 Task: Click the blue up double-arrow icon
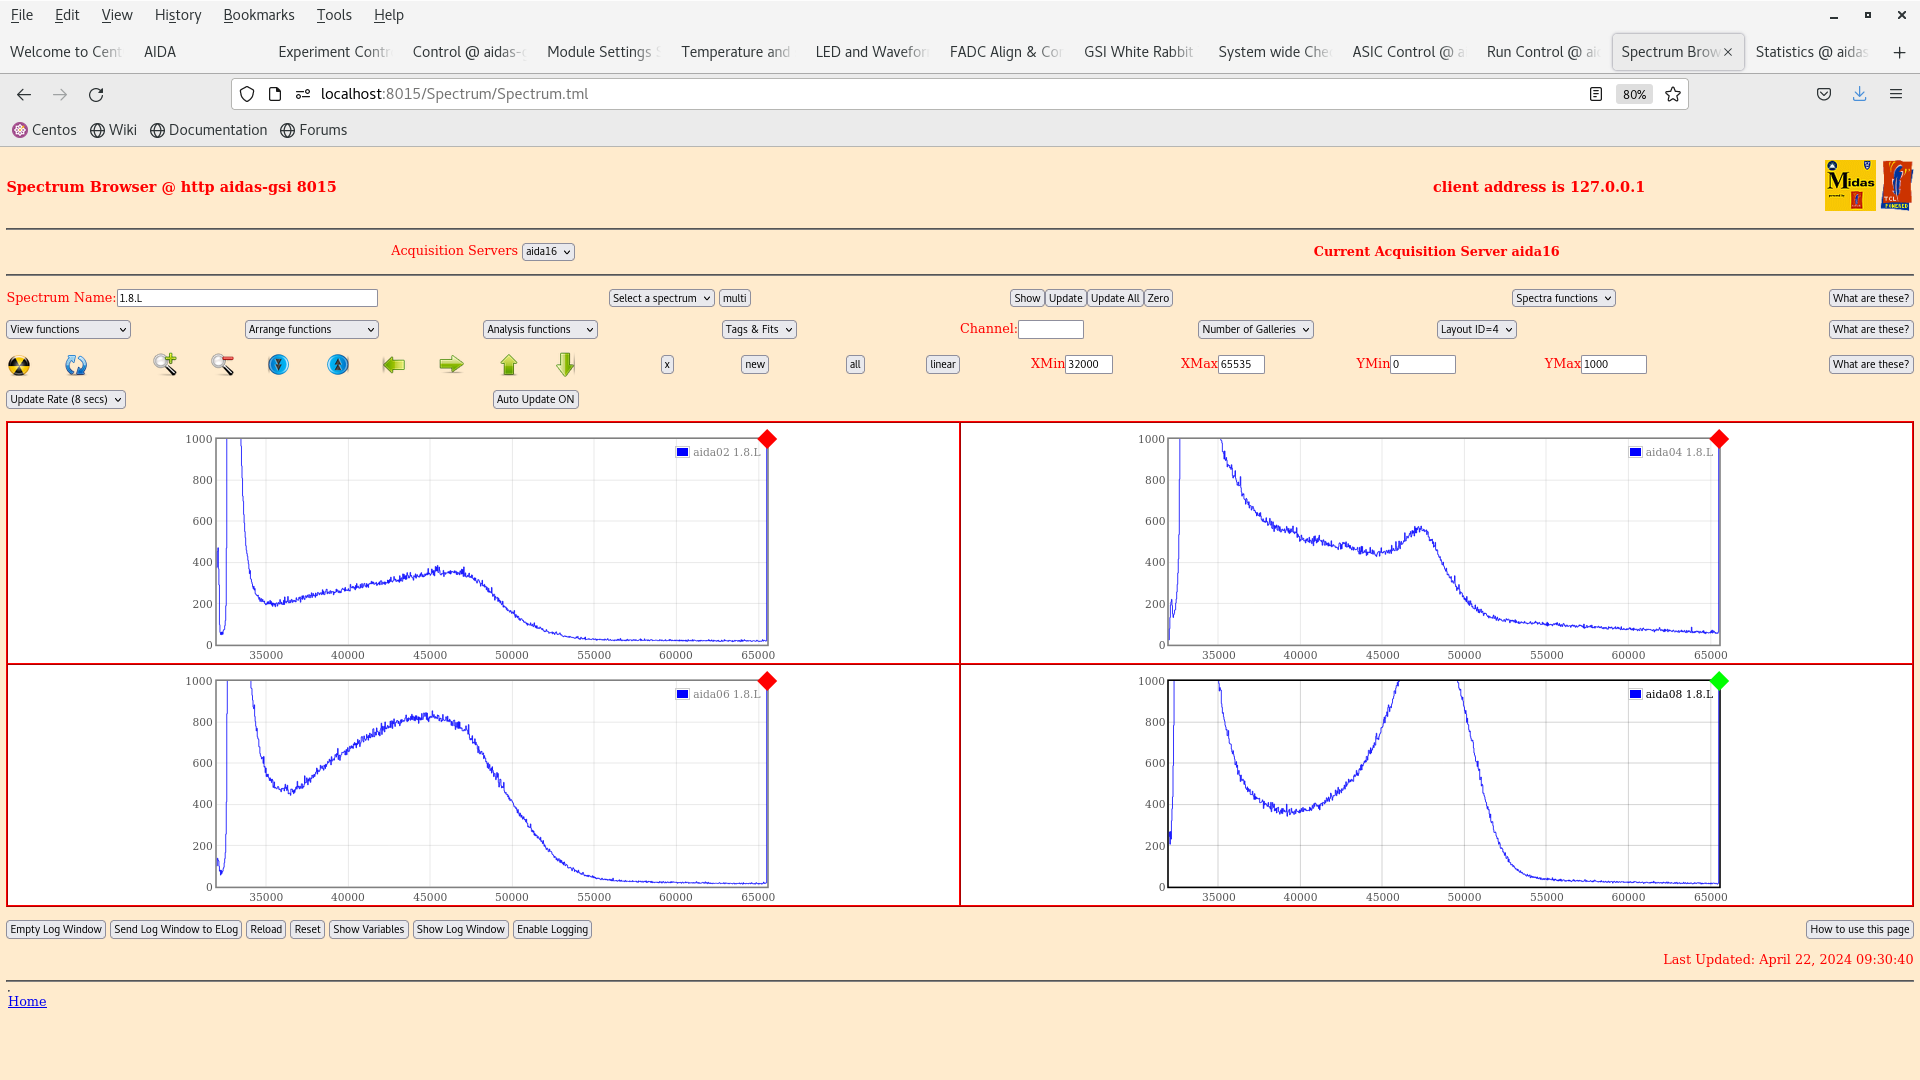[x=338, y=365]
